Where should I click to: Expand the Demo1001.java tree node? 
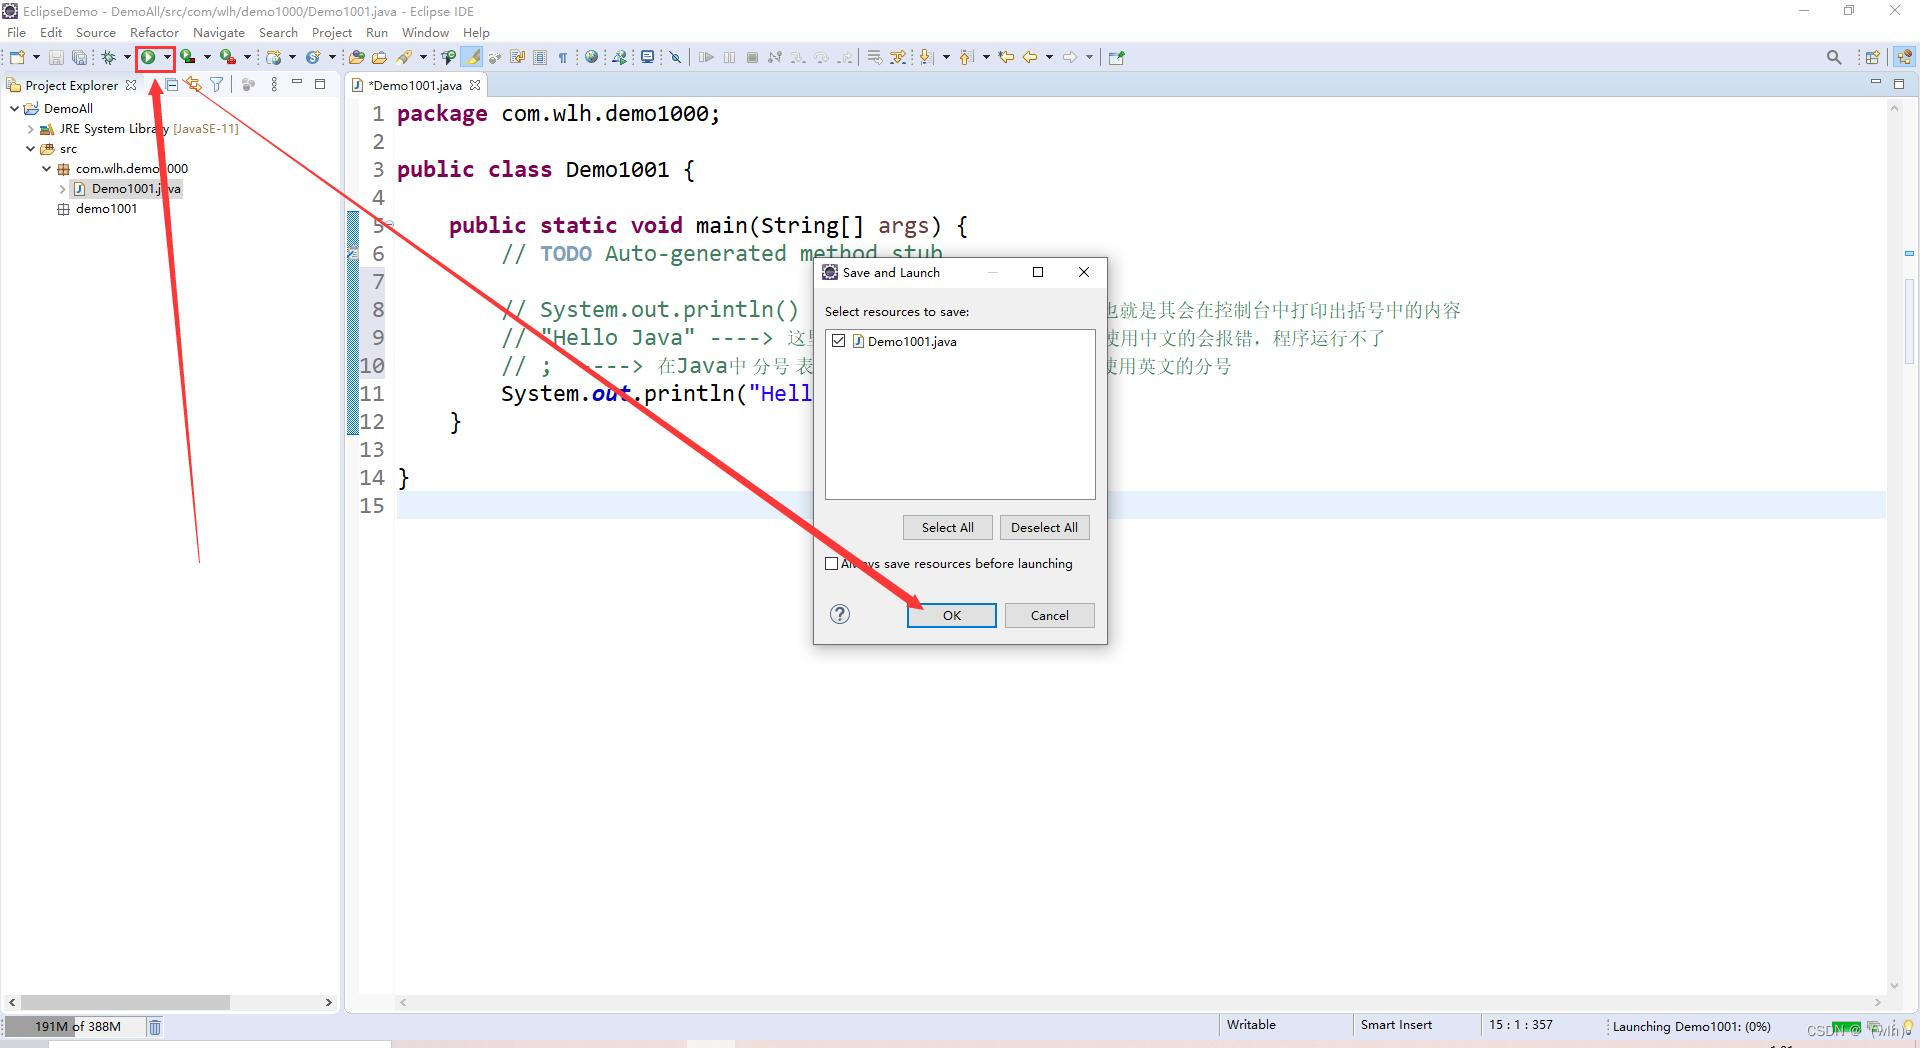[62, 188]
